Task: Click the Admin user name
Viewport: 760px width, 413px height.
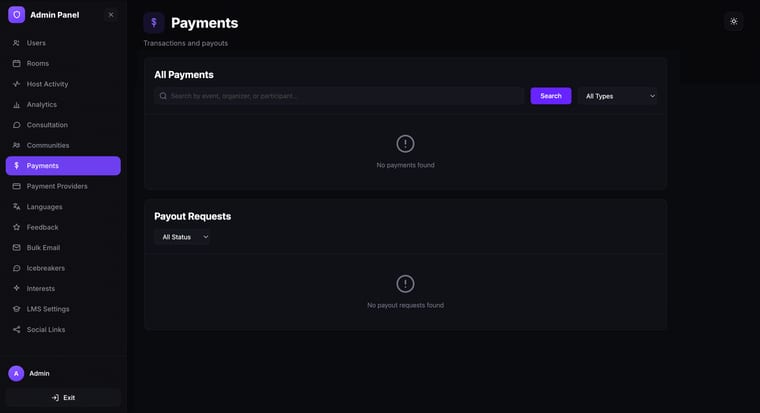Action: point(39,373)
